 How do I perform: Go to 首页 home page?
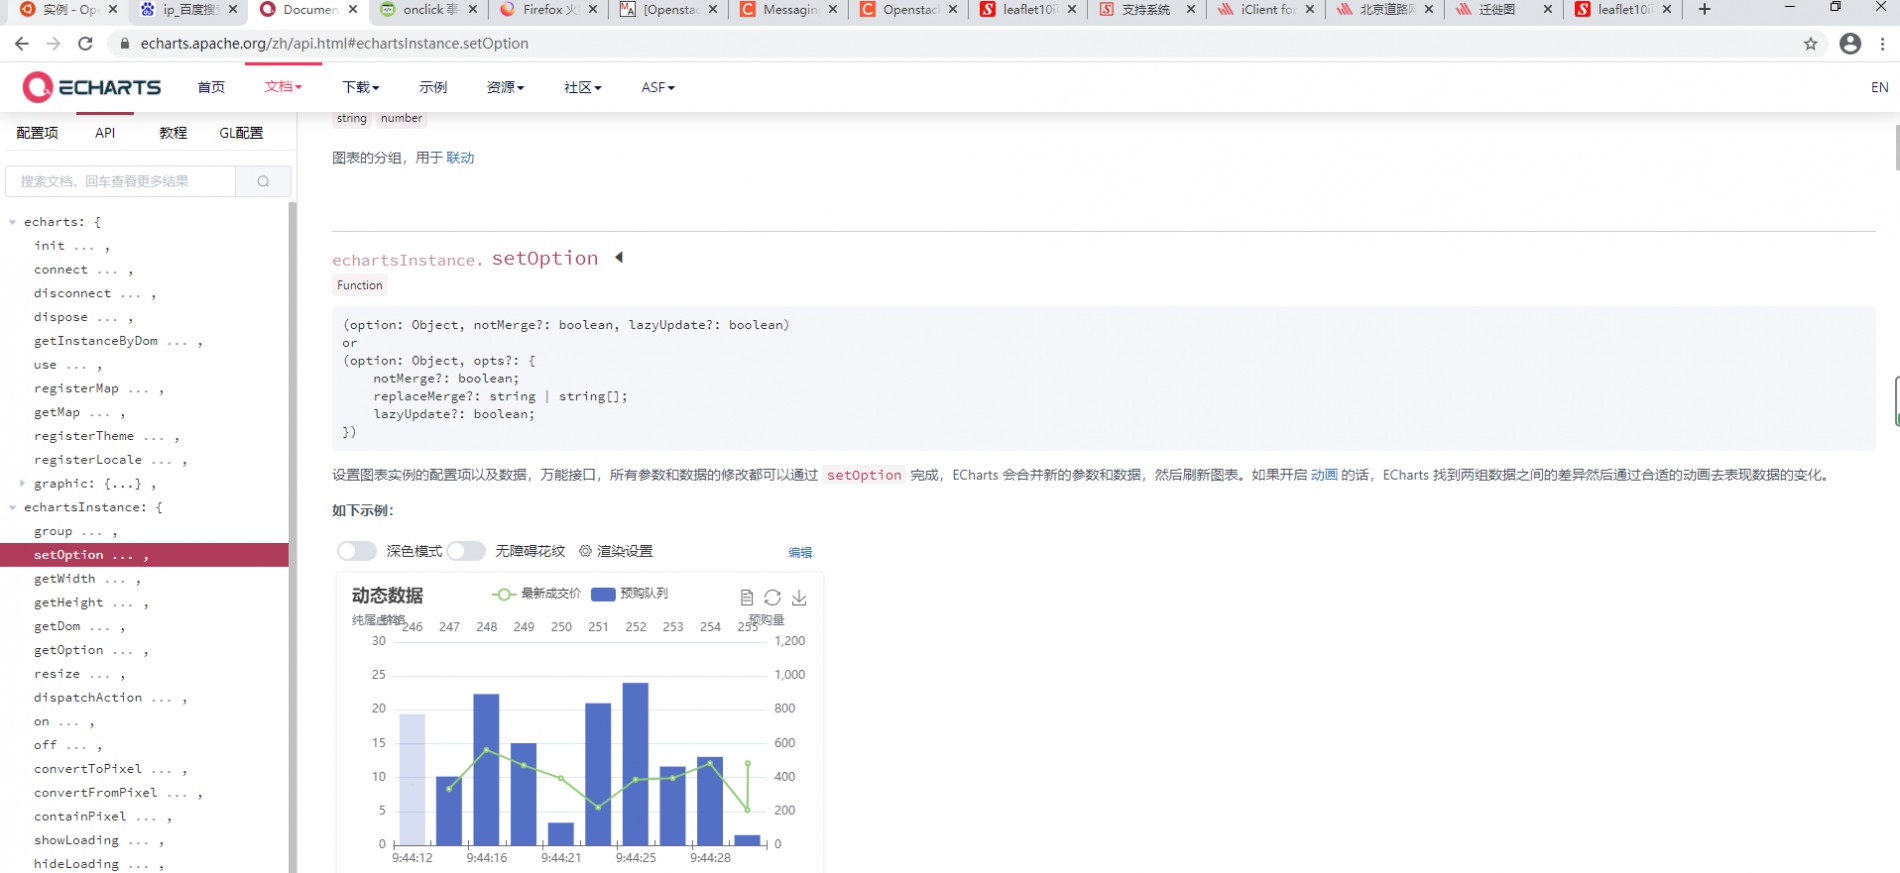coord(211,87)
